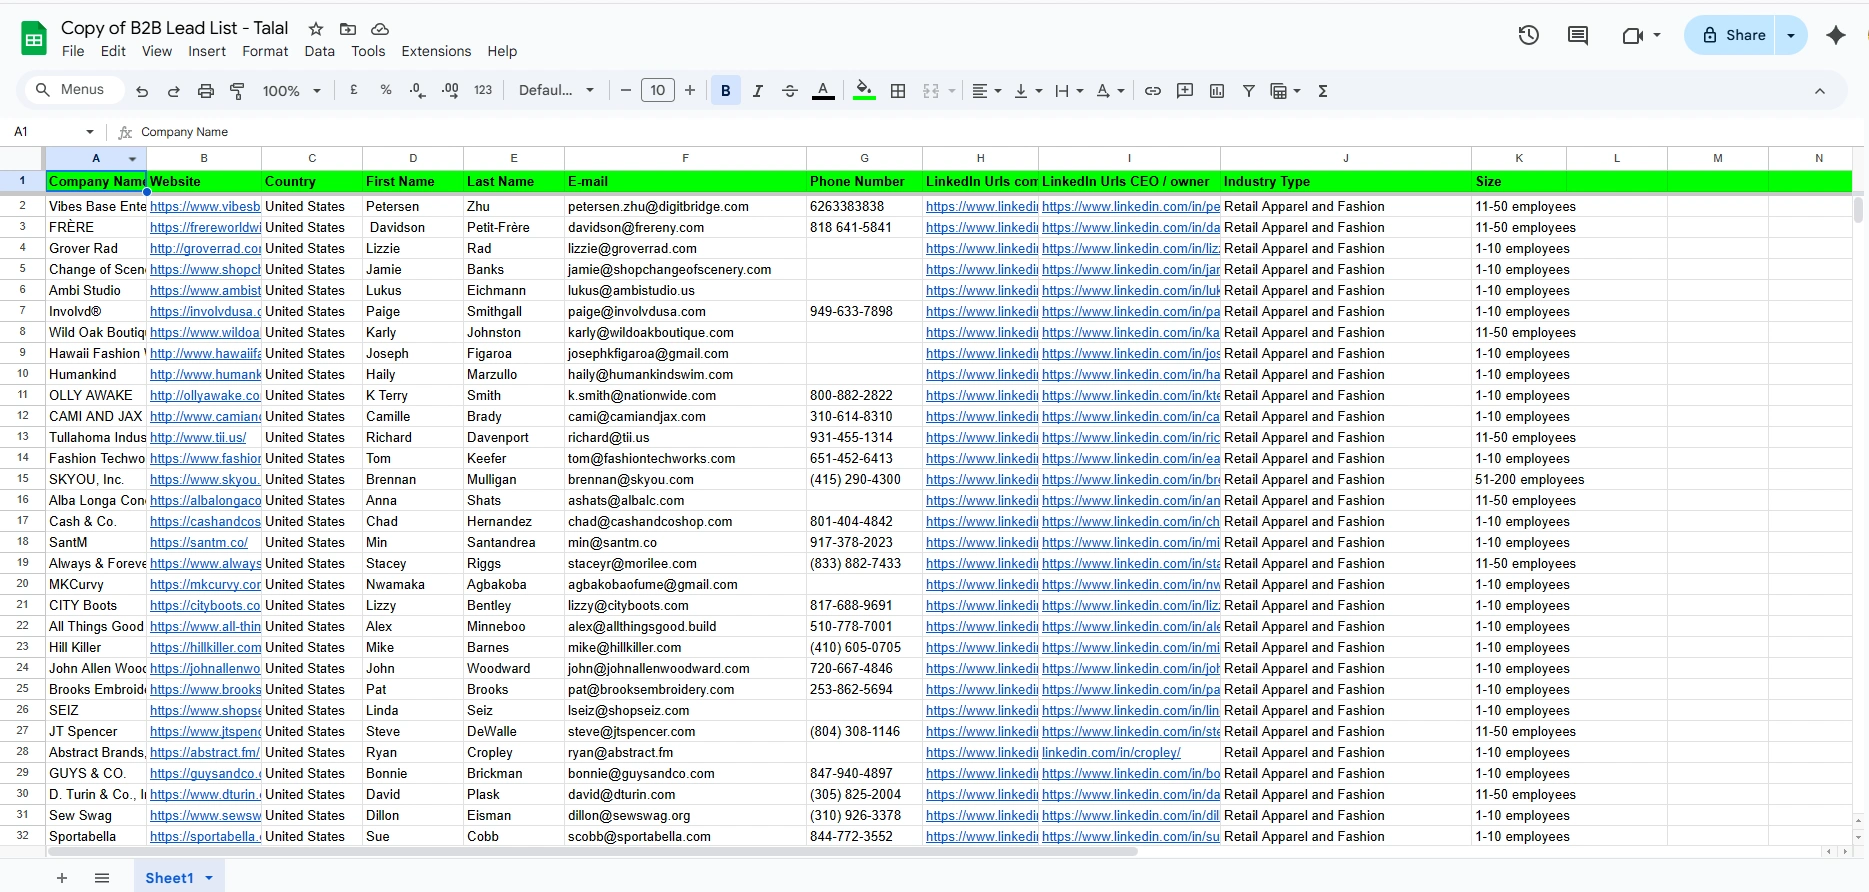
Task: Click the Create a filter icon
Action: [x=1249, y=91]
